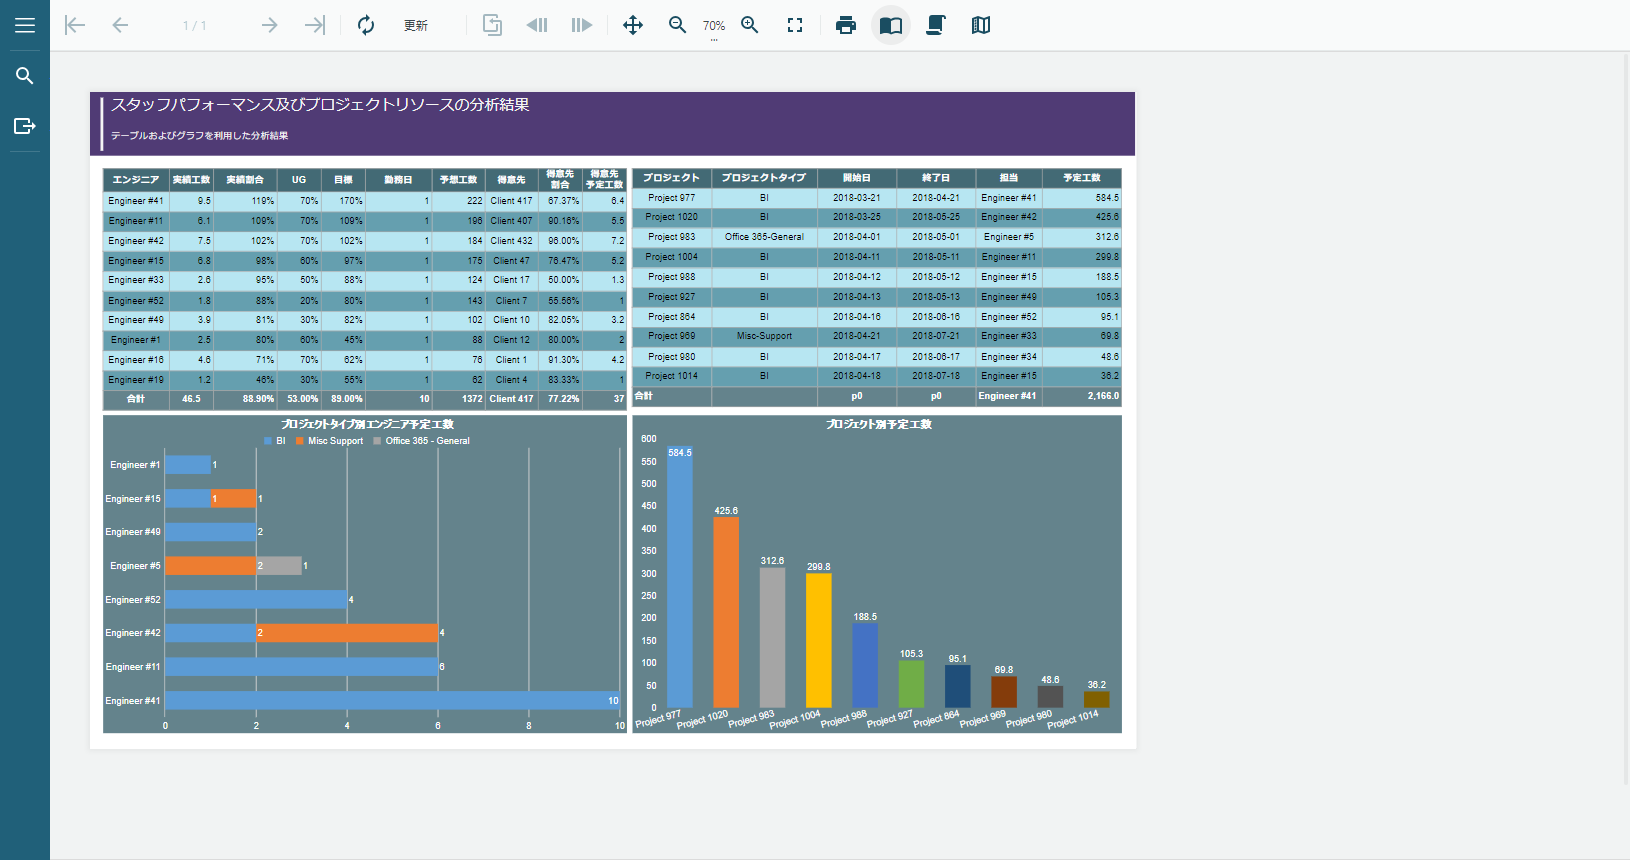Click the Project 977 cell
This screenshot has height=860, width=1630.
[671, 198]
